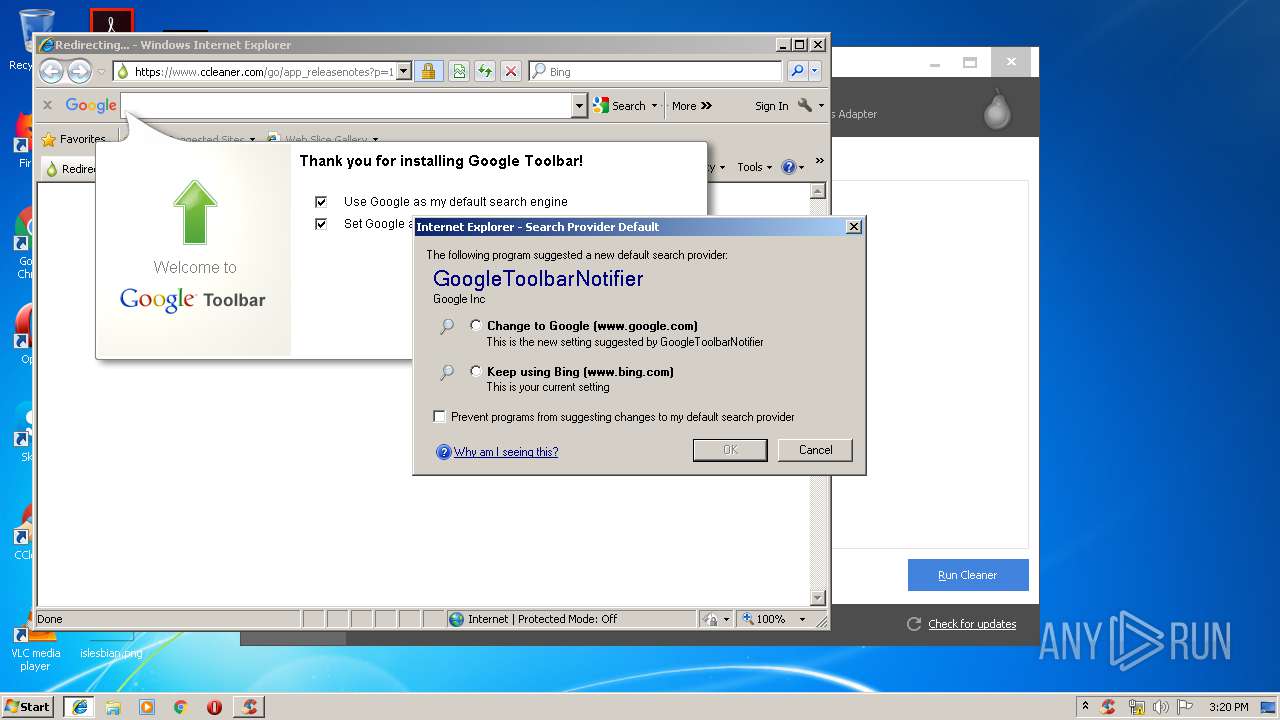Toggle the Set Google checkbox
This screenshot has height=720, width=1280.
pos(321,224)
